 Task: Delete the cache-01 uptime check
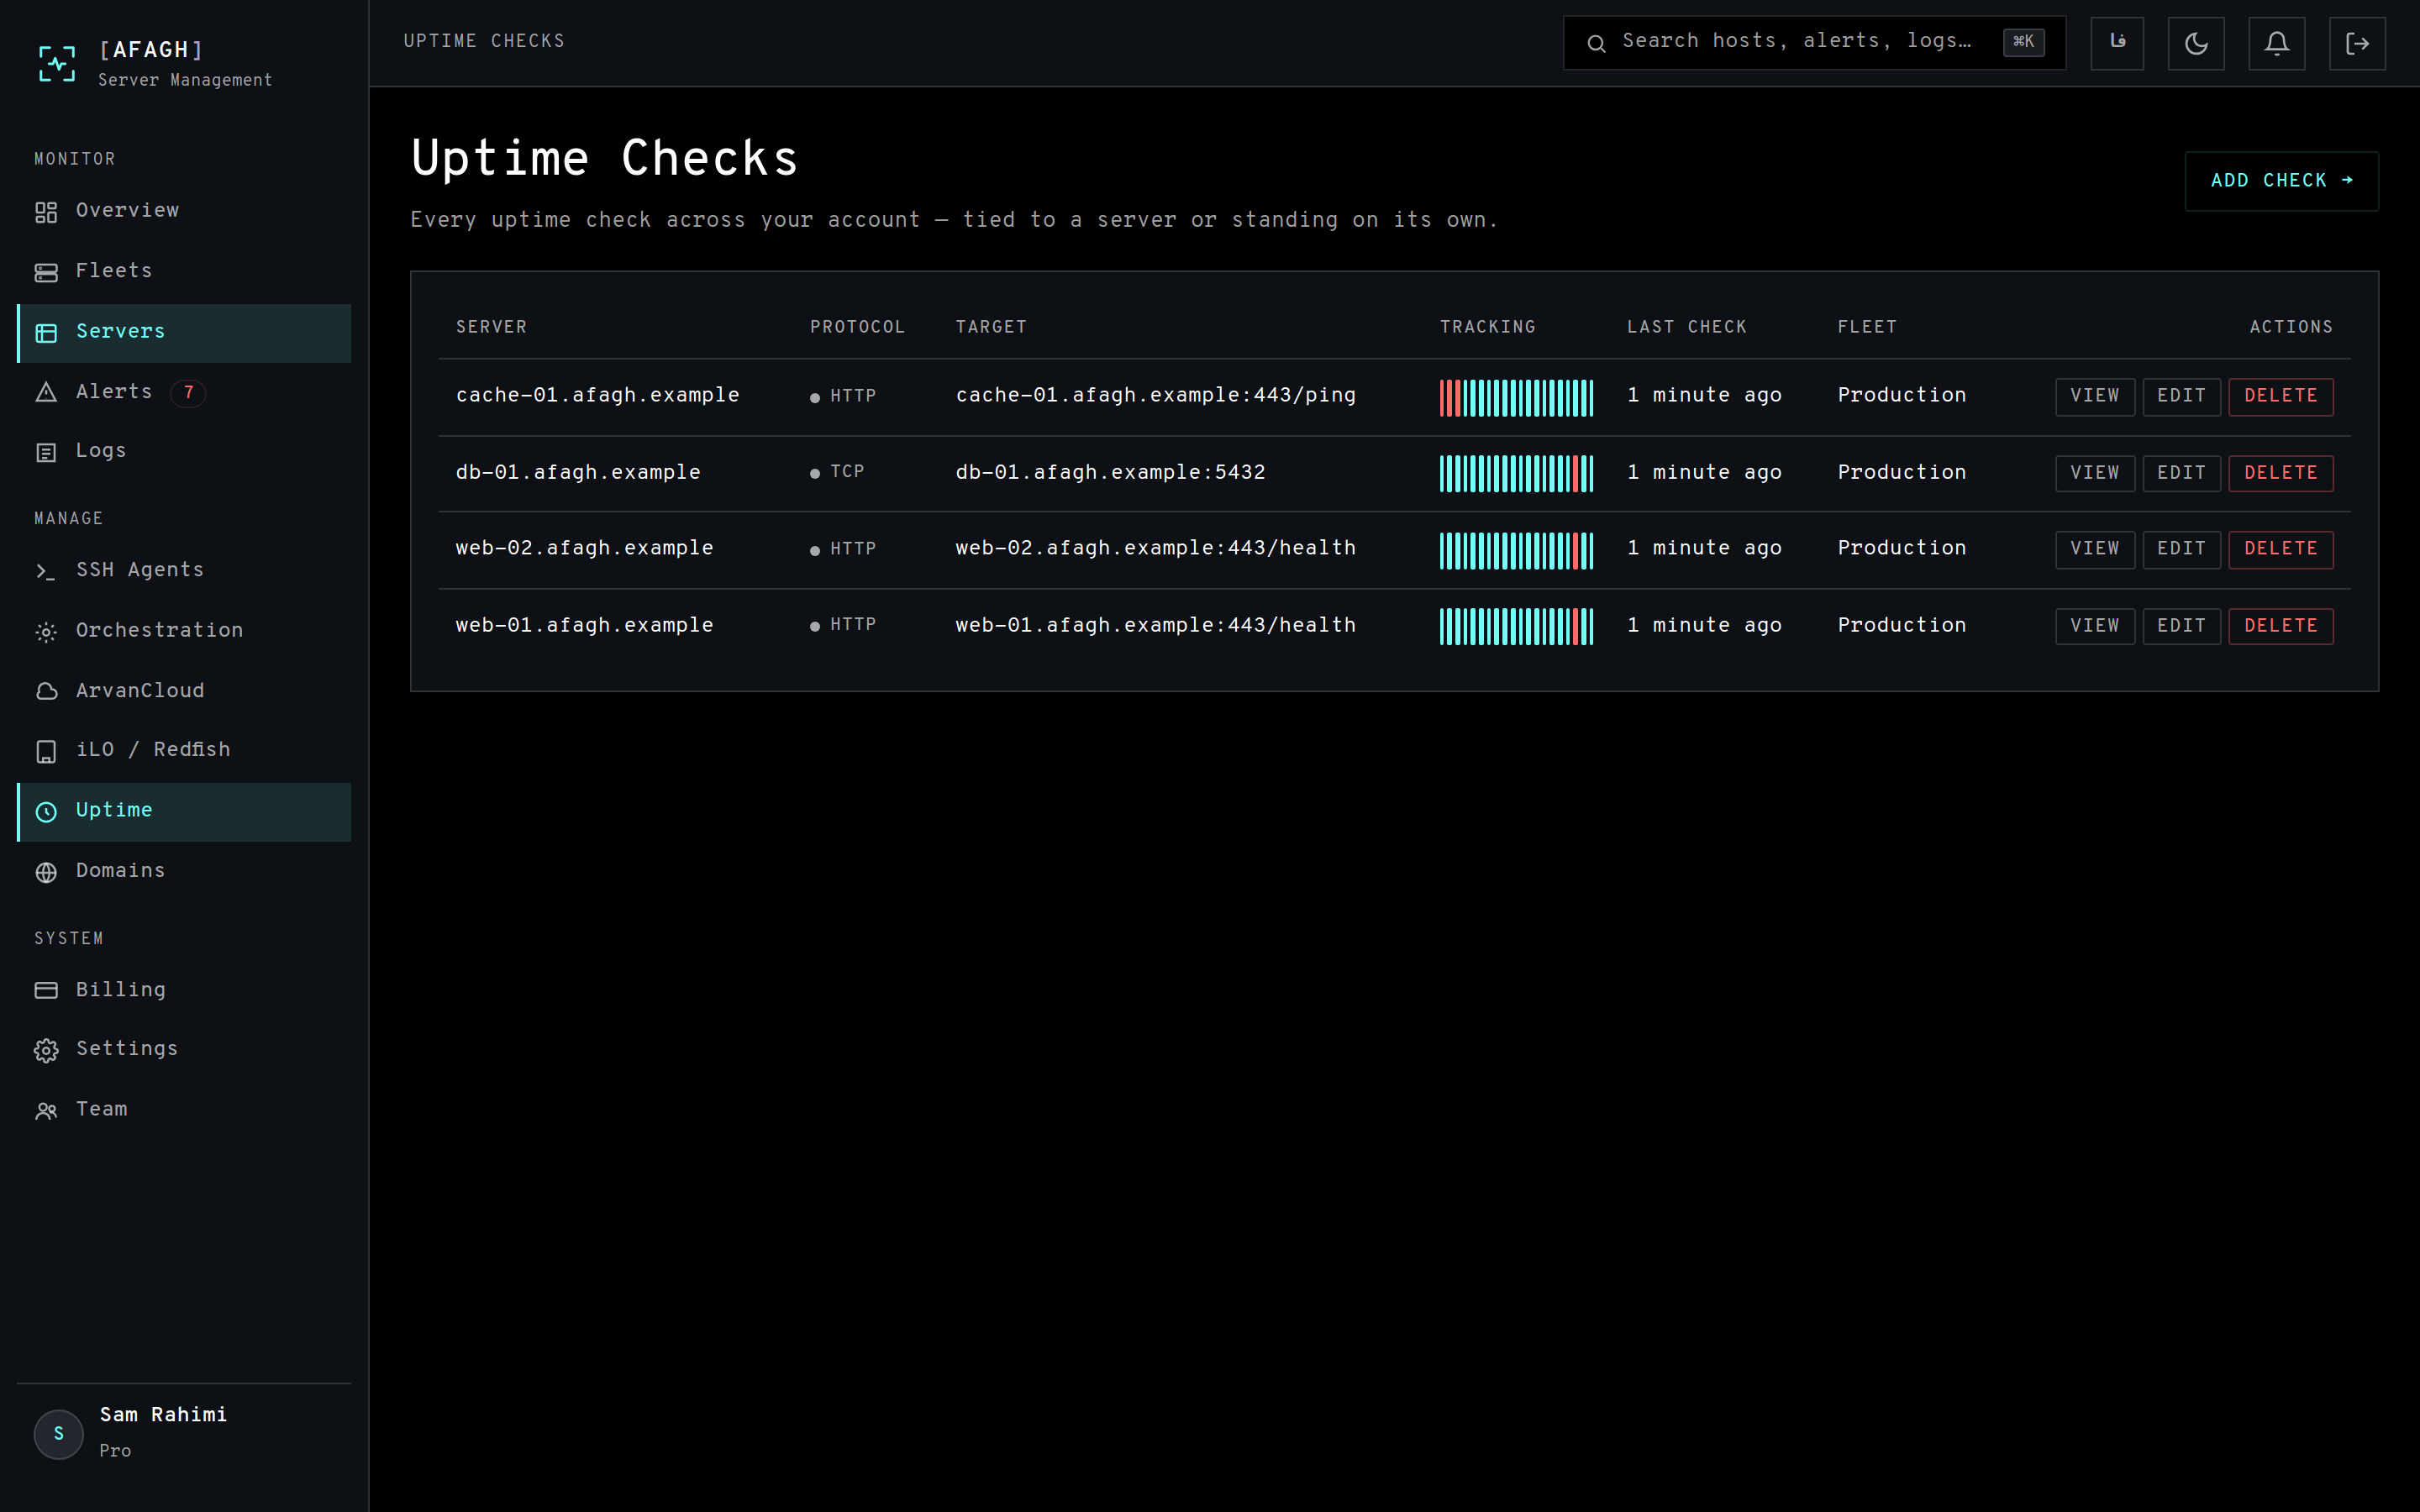[2281, 396]
